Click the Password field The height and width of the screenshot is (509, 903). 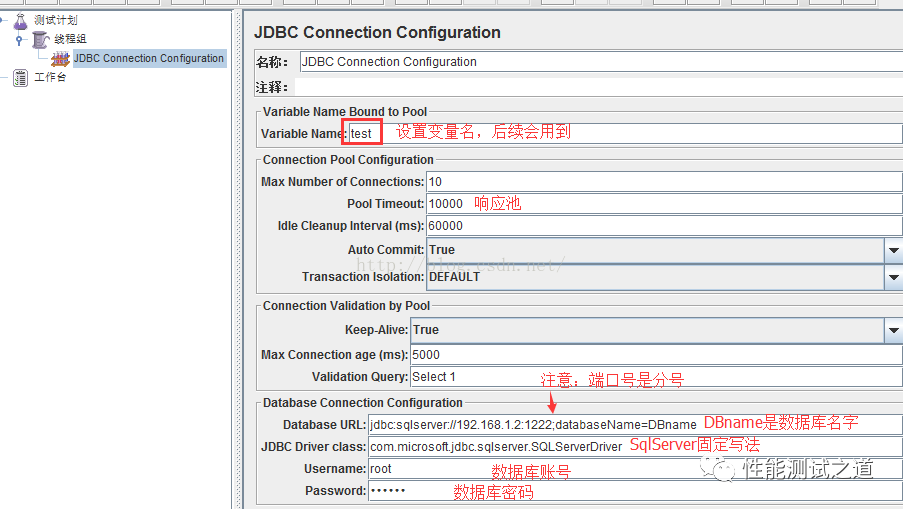pyautogui.click(x=635, y=491)
